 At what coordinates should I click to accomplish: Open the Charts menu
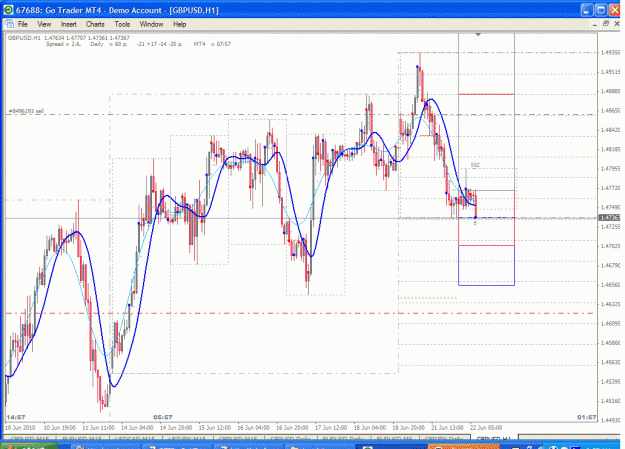coord(95,24)
